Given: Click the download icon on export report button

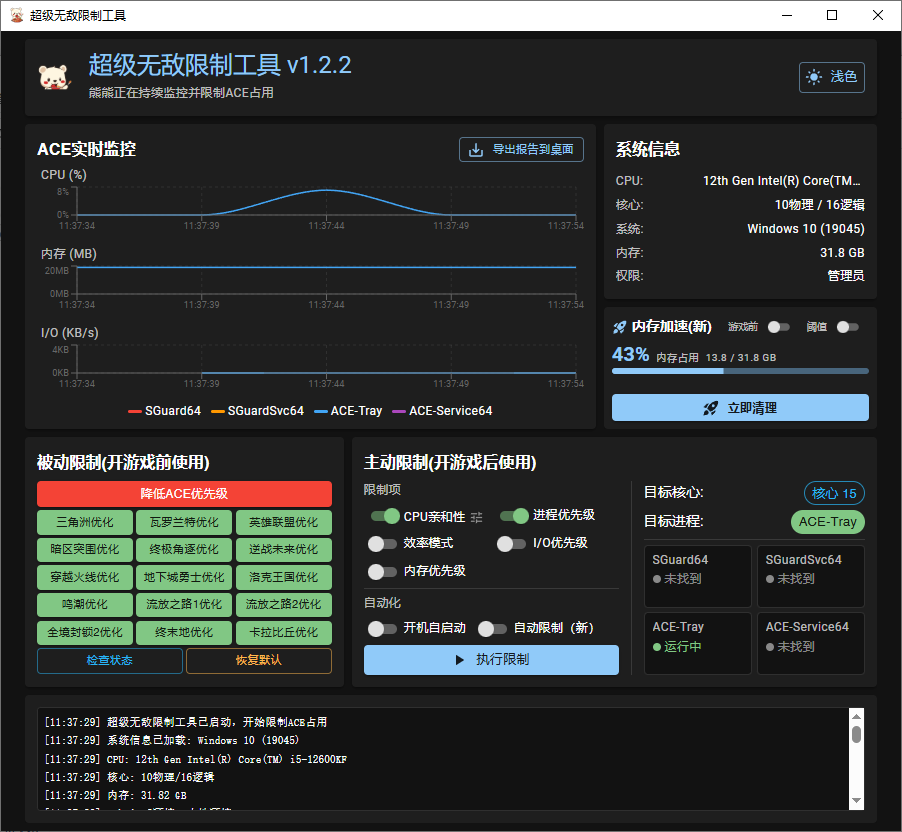Looking at the screenshot, I should pos(476,150).
